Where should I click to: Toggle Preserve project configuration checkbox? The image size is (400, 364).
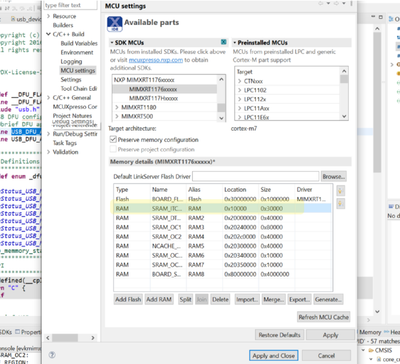[113, 149]
